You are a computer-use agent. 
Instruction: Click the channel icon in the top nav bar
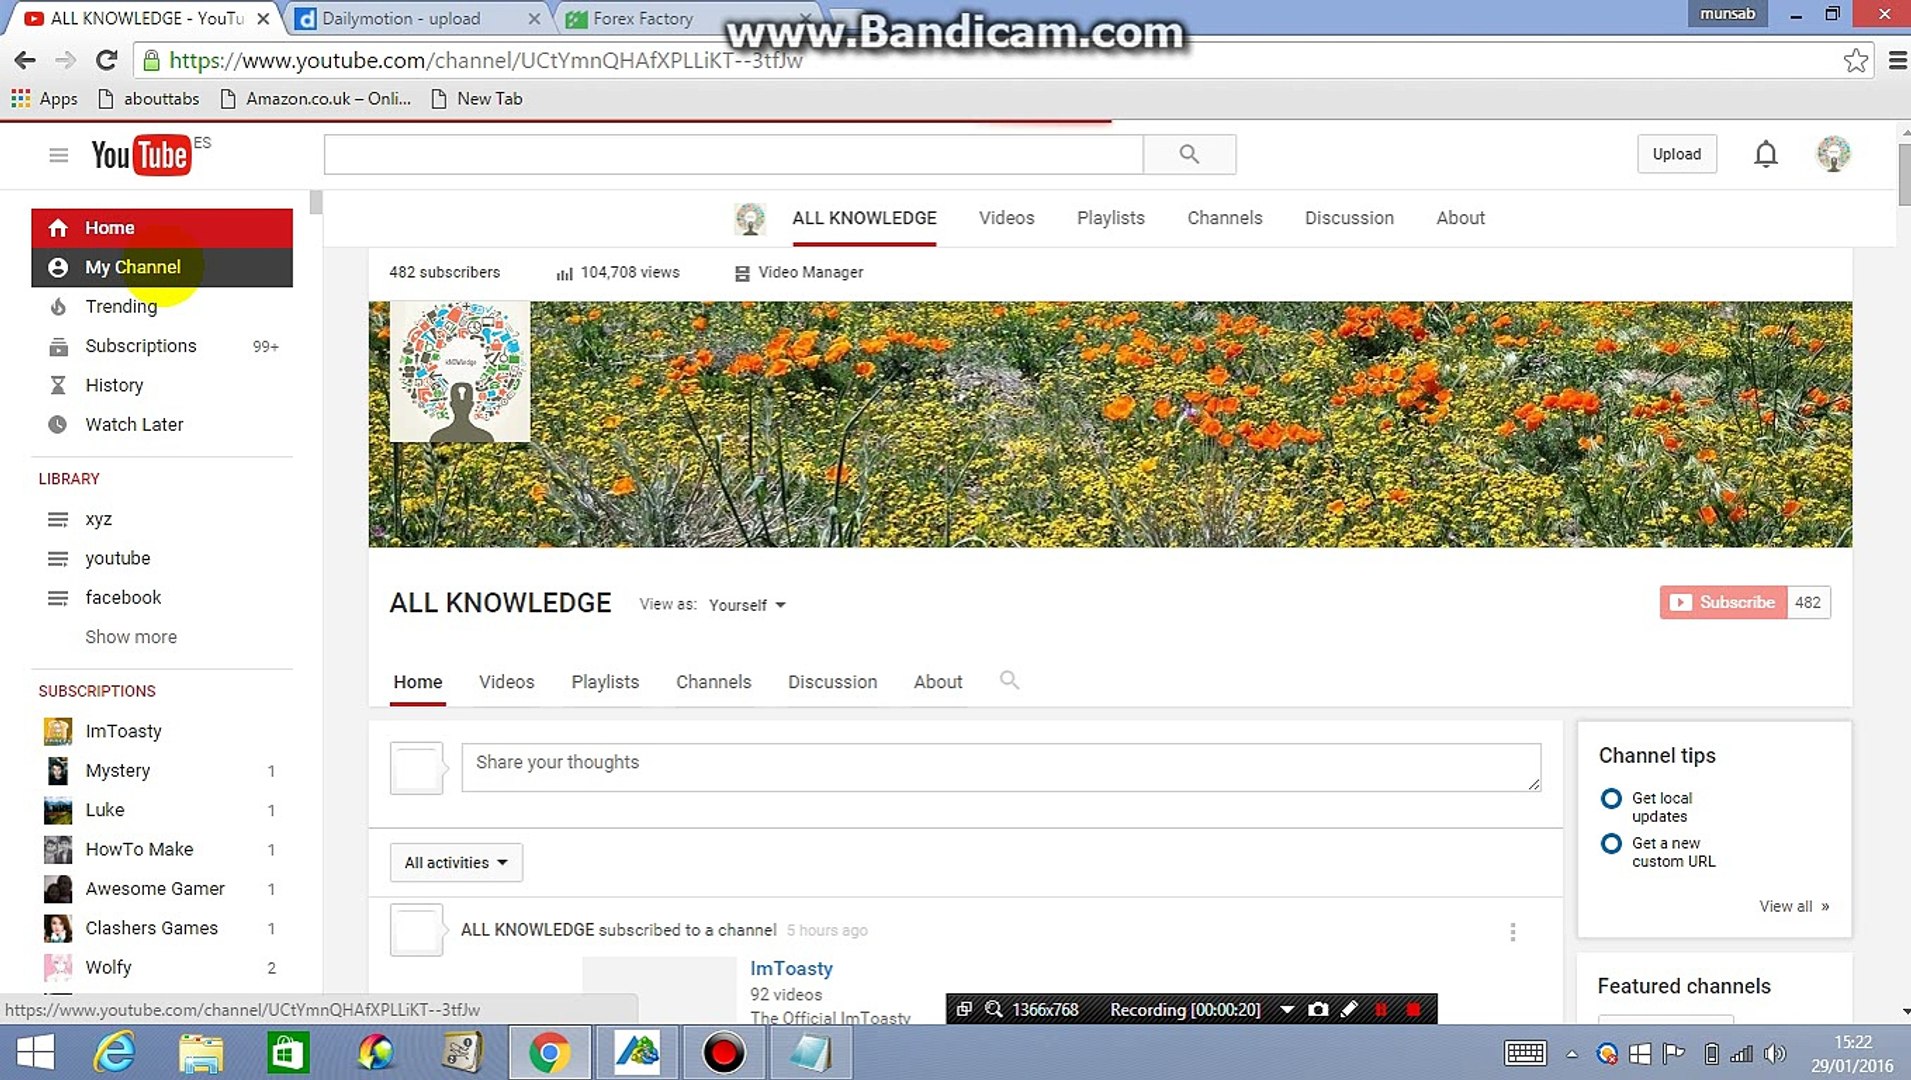[750, 218]
